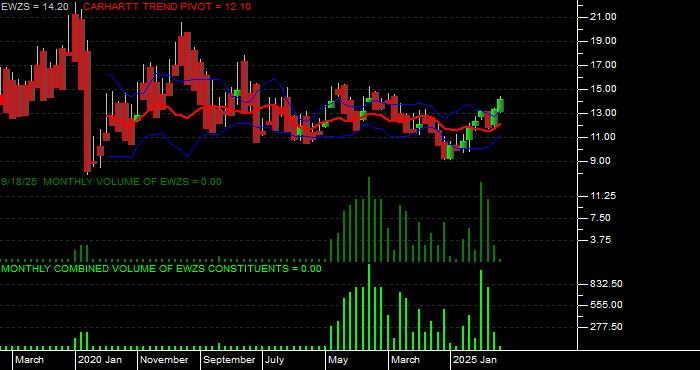Click the MONTHLY VOLUME OF EWZS = 0.00 label
Screen dimensions: 700x370
point(132,182)
